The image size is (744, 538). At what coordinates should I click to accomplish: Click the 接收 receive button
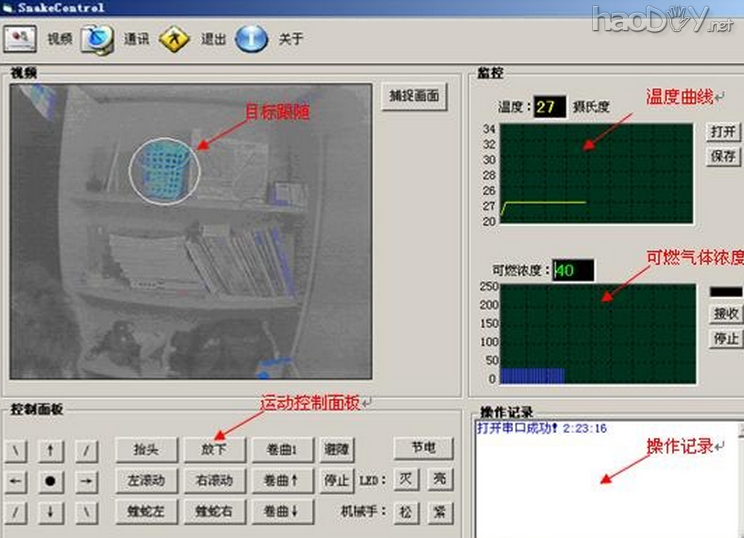[x=726, y=314]
